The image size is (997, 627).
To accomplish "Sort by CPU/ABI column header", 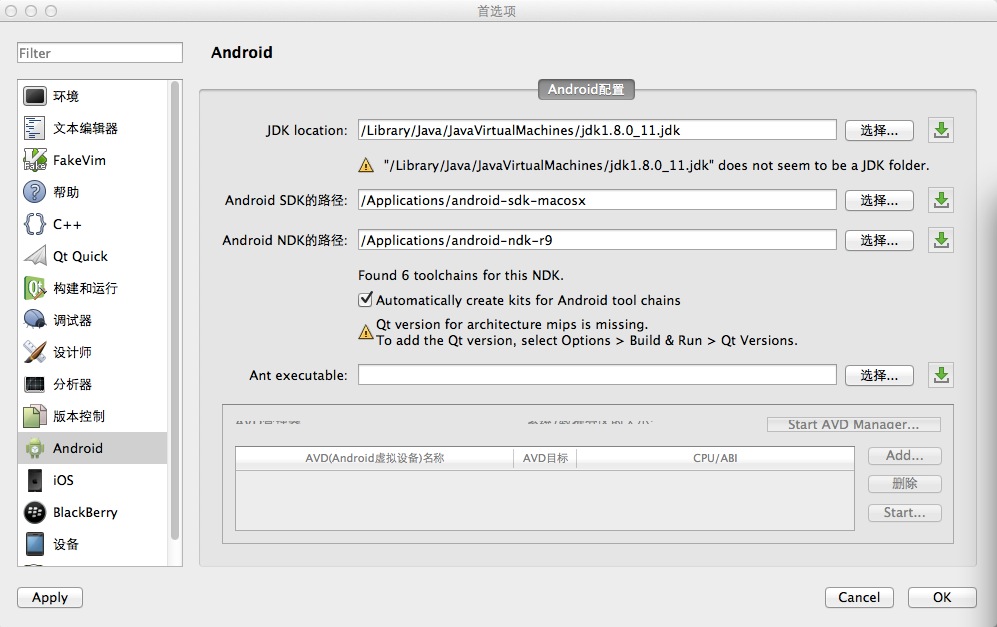I will click(x=715, y=458).
